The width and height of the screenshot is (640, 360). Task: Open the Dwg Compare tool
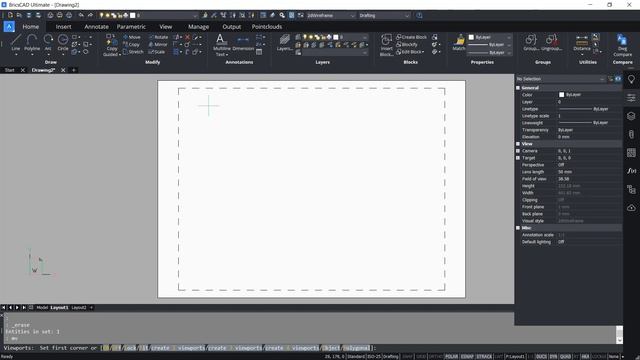pyautogui.click(x=622, y=45)
